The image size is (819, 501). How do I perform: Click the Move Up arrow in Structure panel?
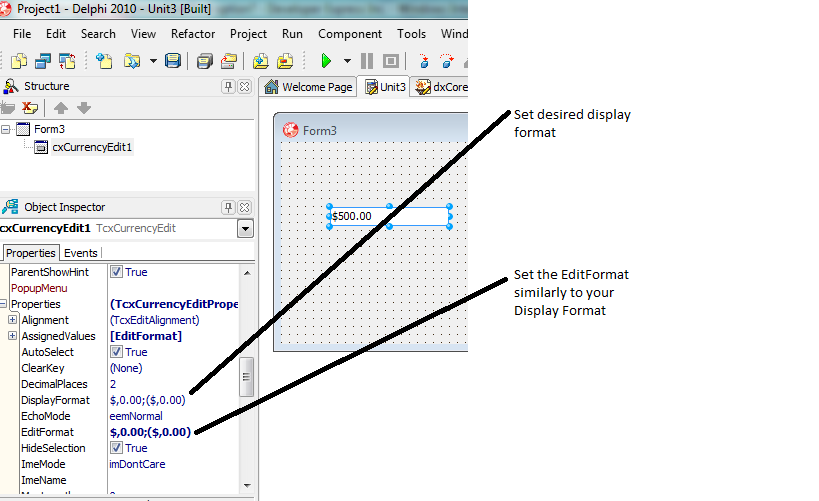coord(61,108)
